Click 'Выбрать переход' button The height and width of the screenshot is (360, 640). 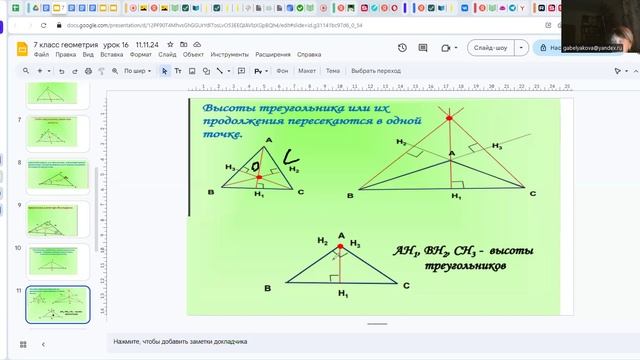point(376,71)
